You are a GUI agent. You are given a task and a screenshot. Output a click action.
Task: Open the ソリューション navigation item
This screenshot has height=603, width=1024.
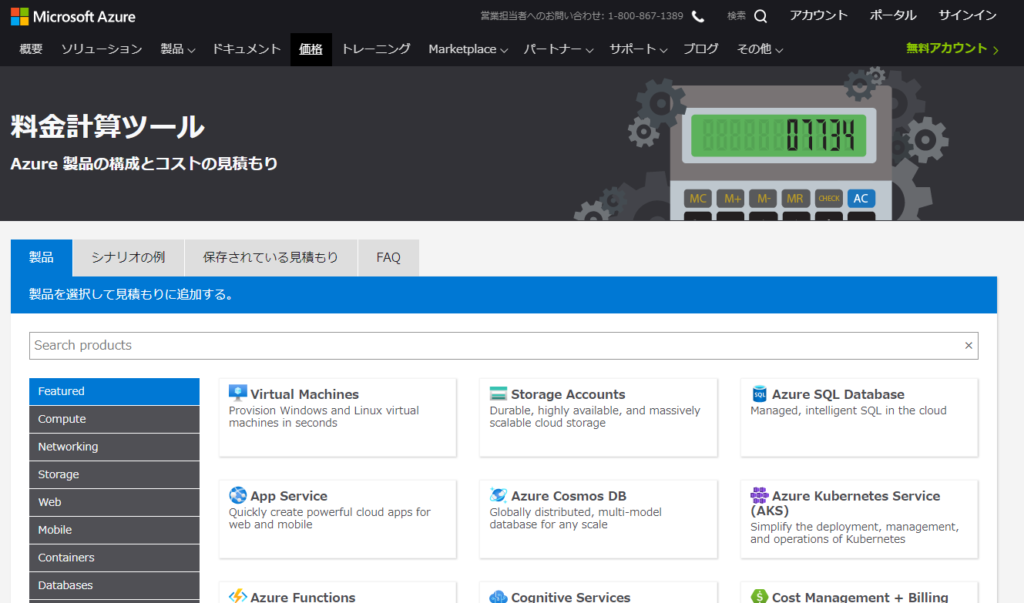pyautogui.click(x=101, y=49)
